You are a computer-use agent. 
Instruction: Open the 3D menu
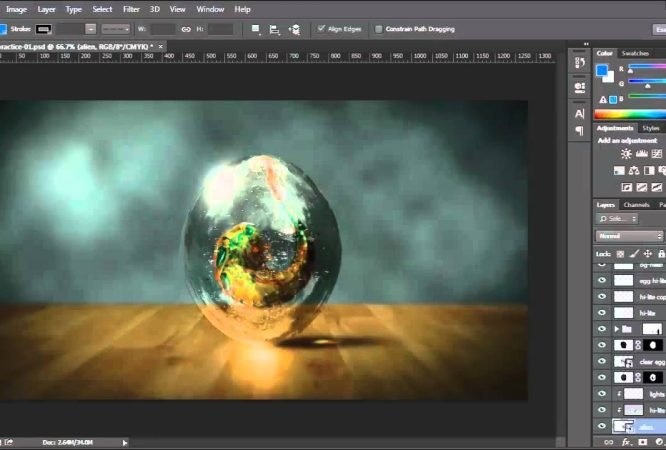[155, 9]
